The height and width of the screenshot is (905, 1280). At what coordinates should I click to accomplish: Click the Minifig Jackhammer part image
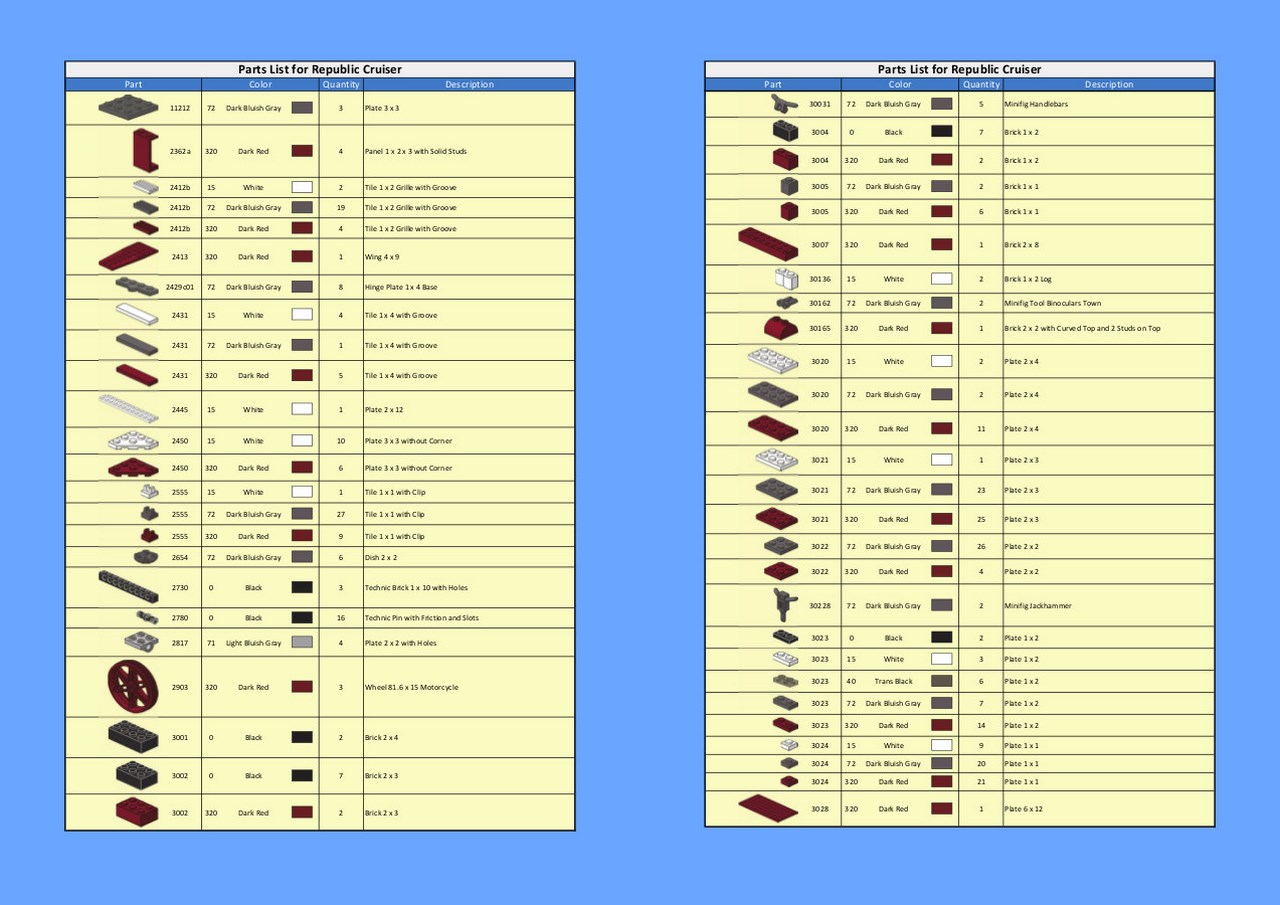(x=786, y=604)
